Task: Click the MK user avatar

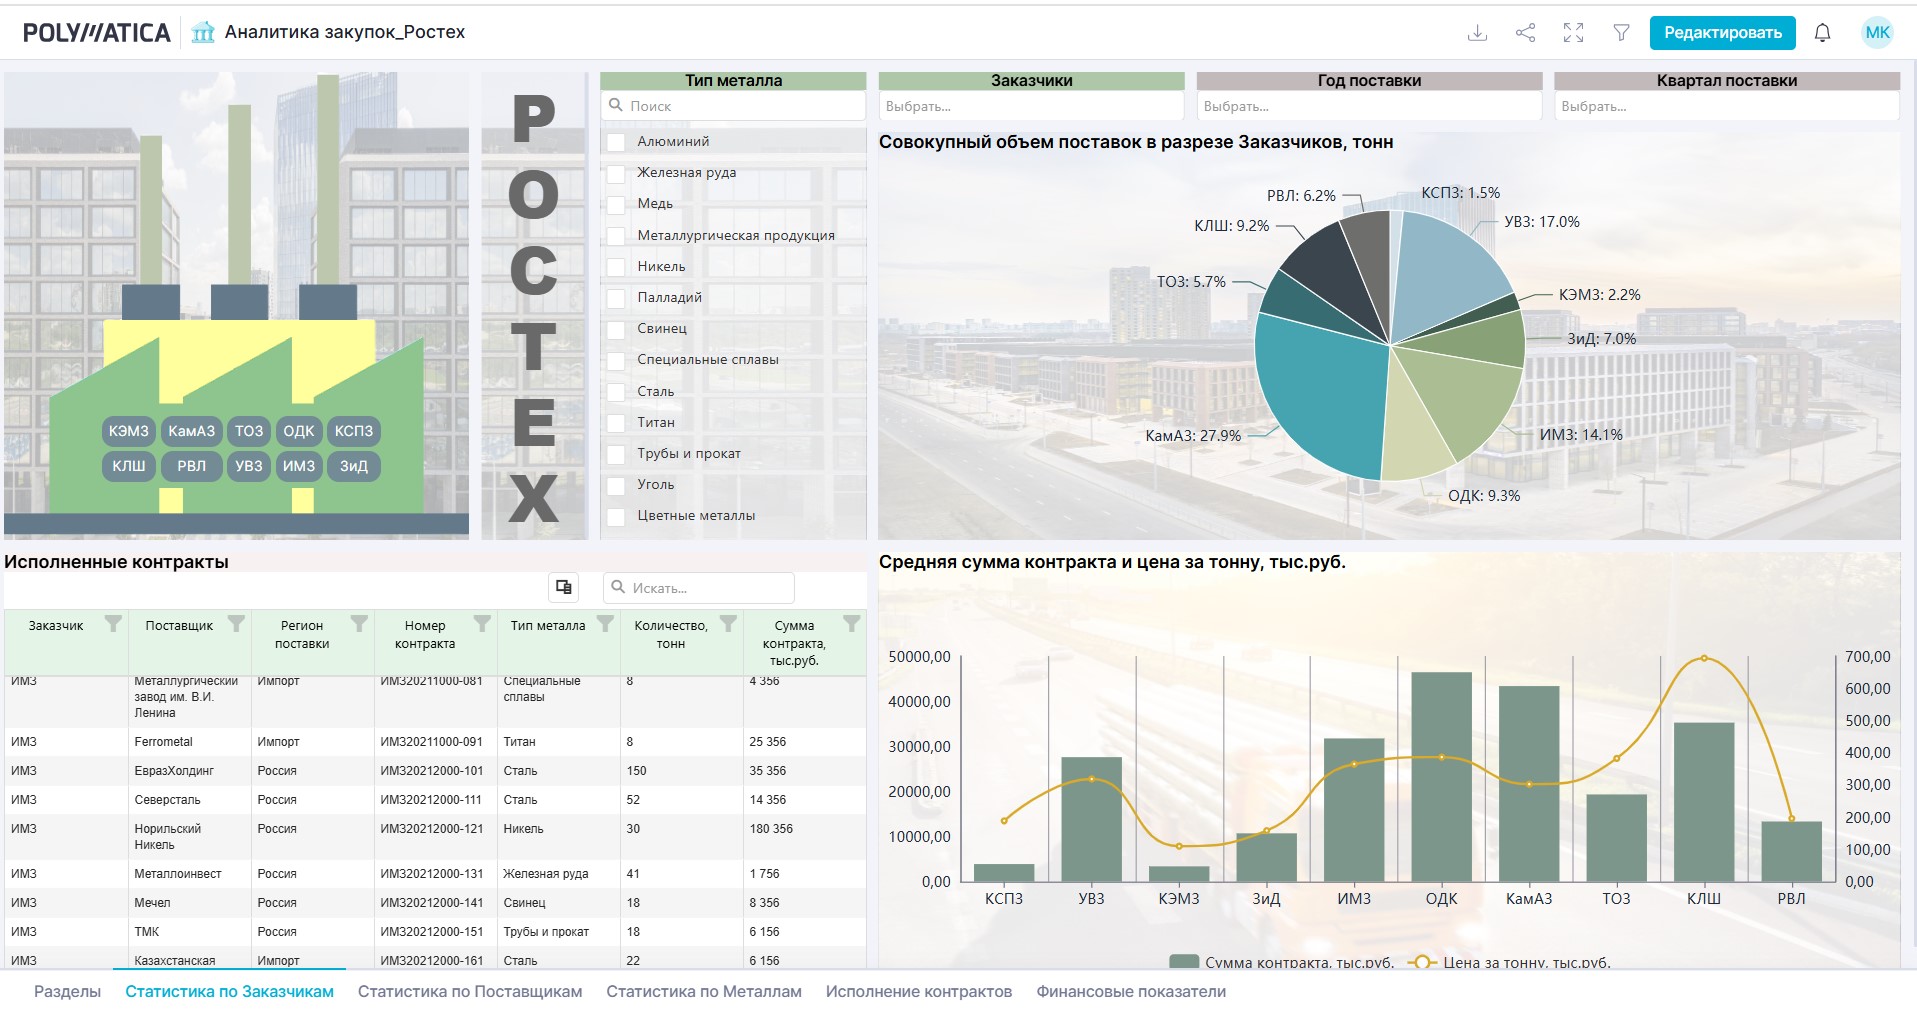Action: click(x=1877, y=33)
